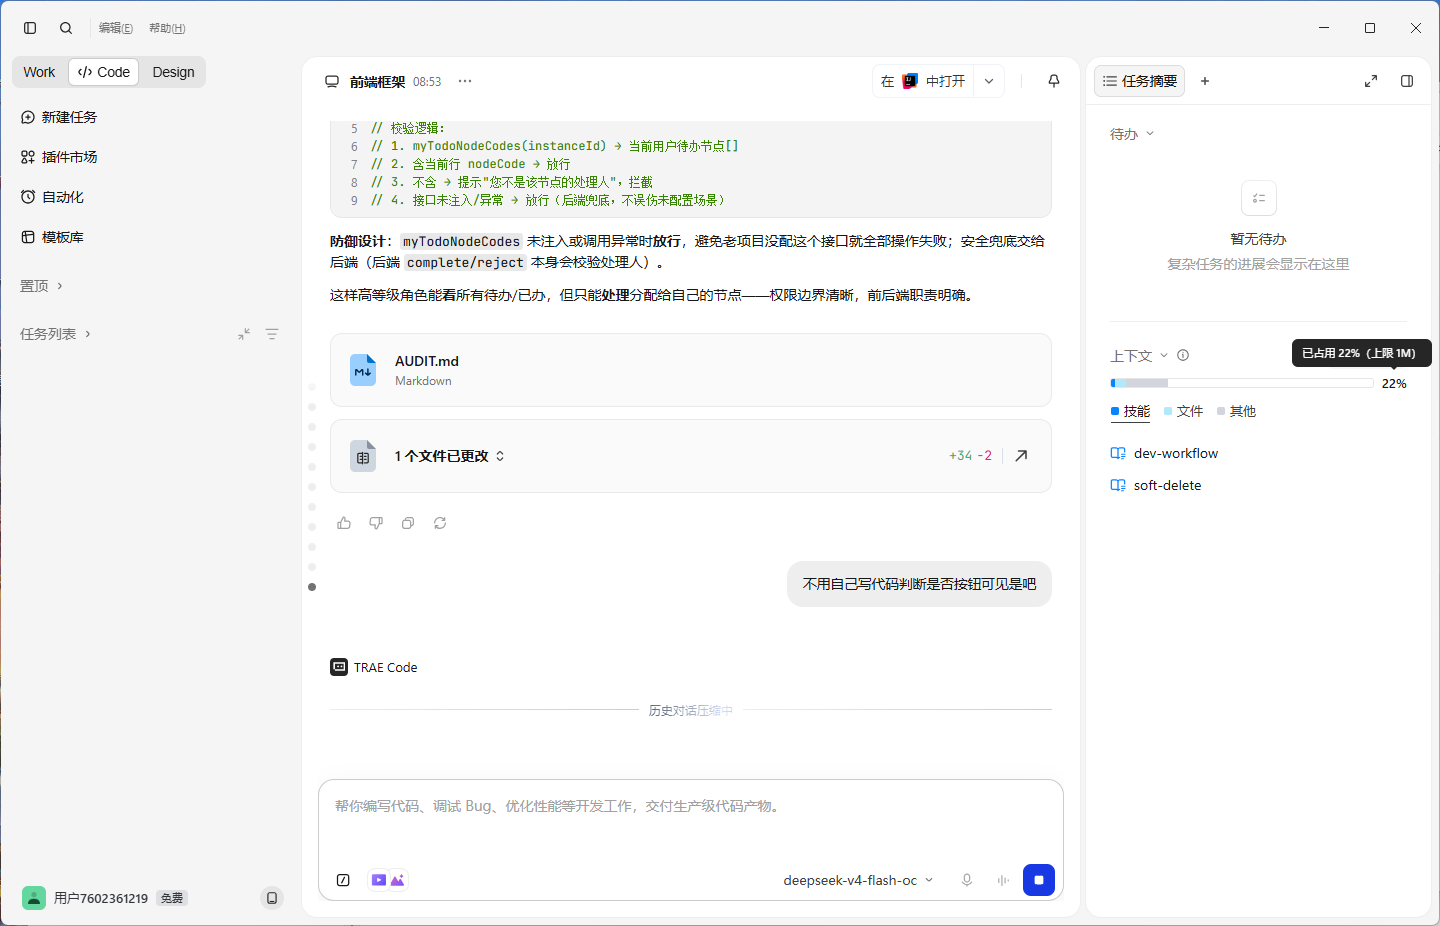Open the dev-workflow skill

click(x=1165, y=453)
